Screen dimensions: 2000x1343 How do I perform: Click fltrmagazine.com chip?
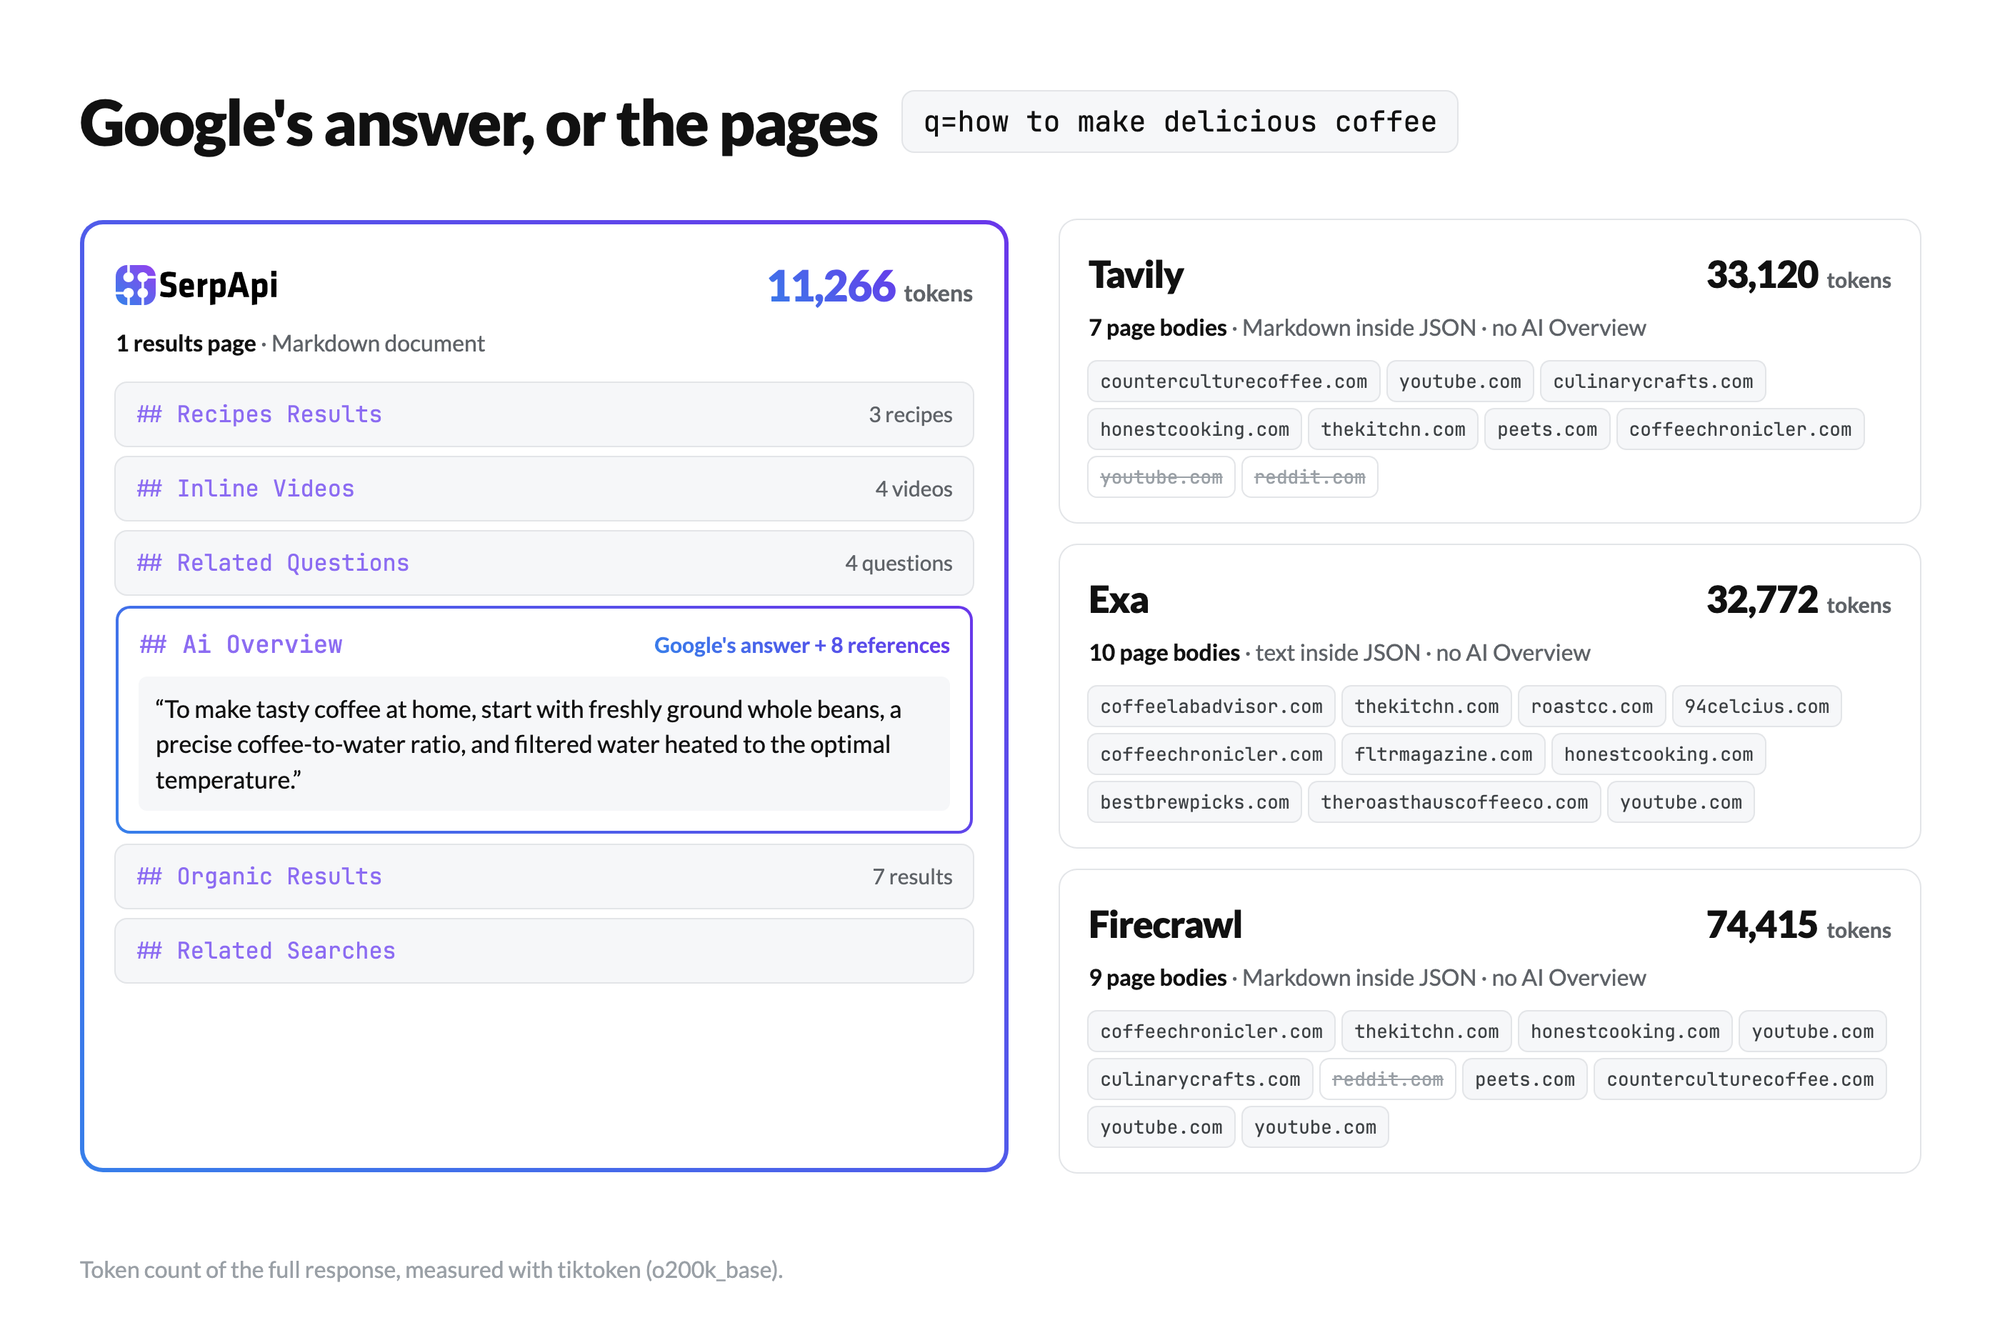point(1443,754)
